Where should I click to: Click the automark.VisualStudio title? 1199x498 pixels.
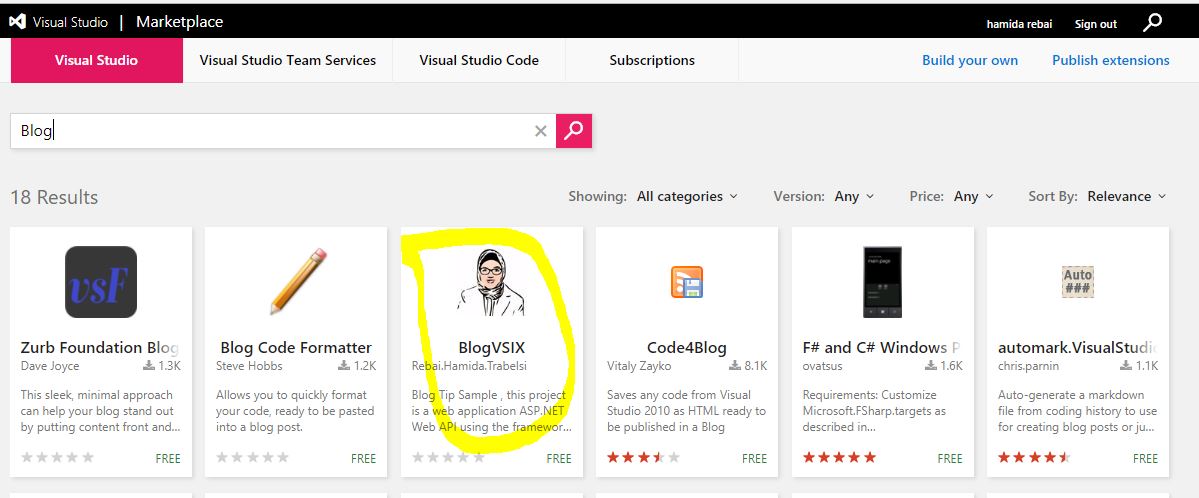click(x=1077, y=347)
